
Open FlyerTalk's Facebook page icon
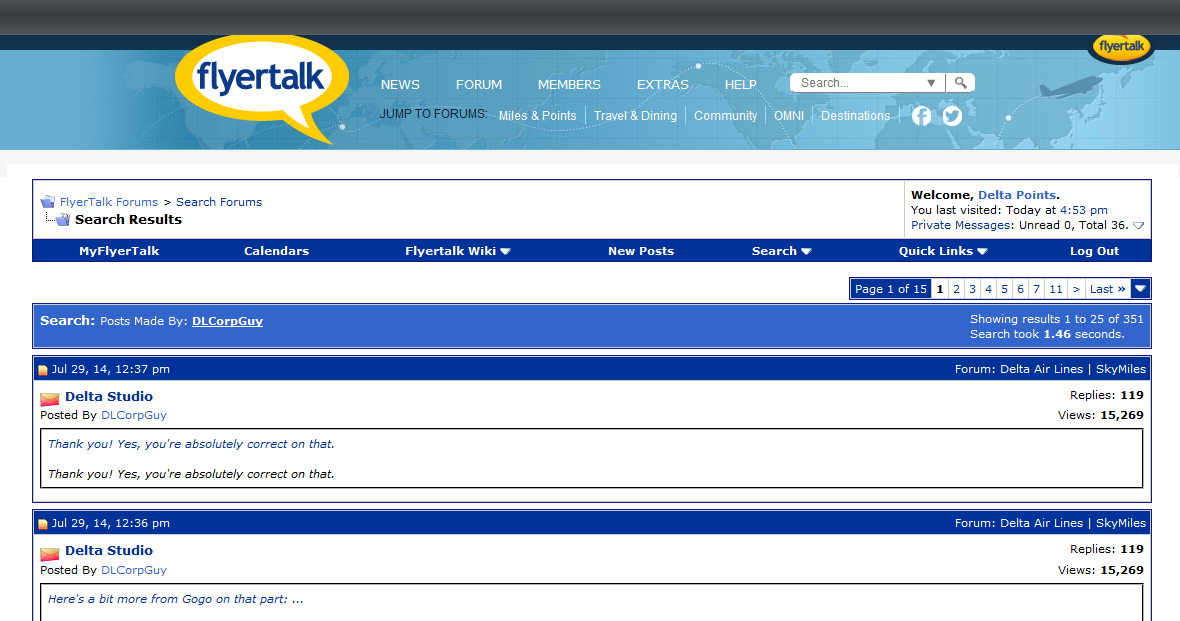[921, 116]
